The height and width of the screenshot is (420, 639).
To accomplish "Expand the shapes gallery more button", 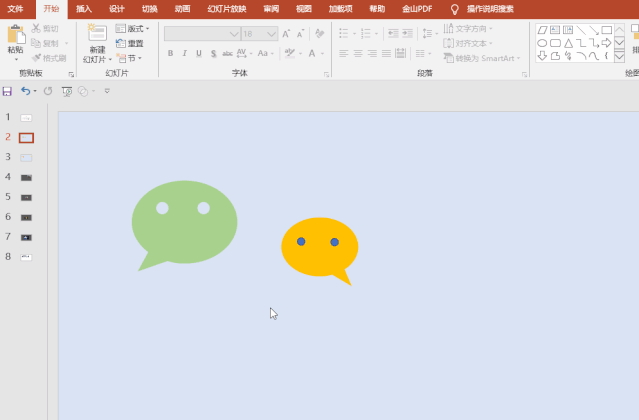I will coord(619,56).
